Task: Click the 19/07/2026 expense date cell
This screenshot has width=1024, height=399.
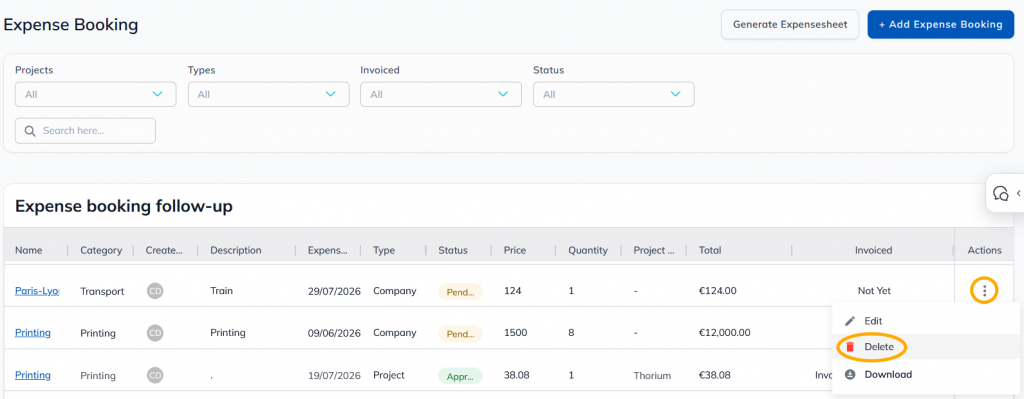Action: tap(334, 375)
